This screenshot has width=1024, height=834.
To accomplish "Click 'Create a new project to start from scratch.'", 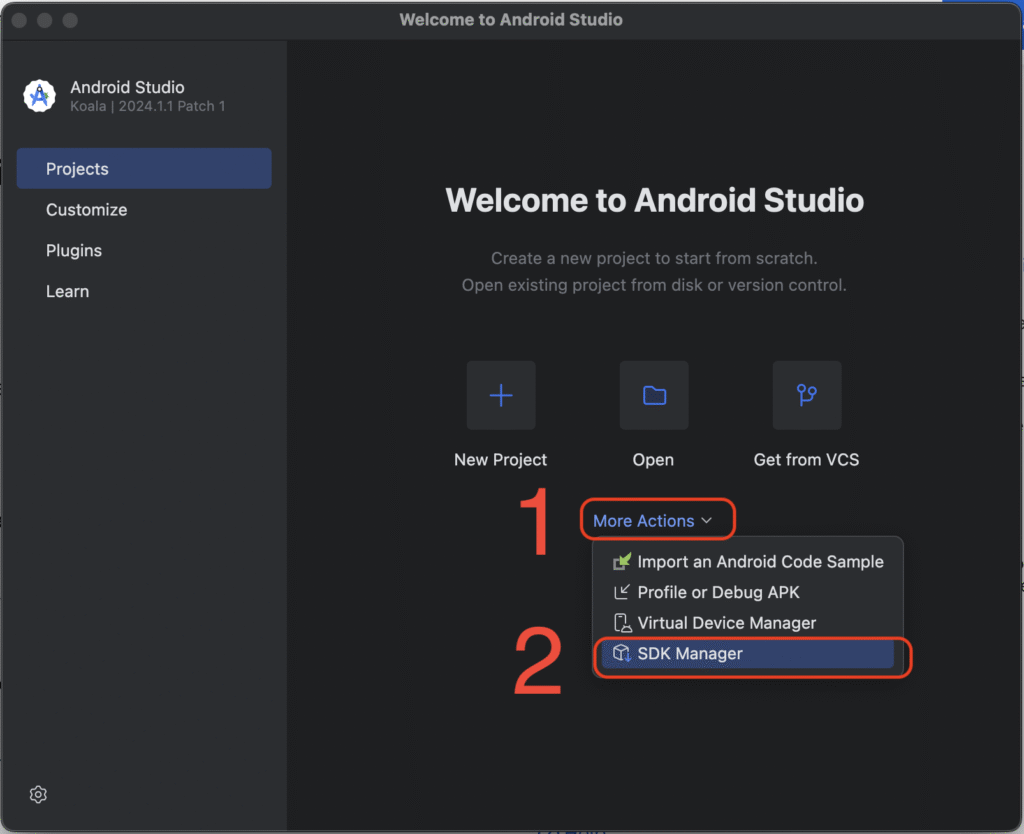I will (x=654, y=258).
